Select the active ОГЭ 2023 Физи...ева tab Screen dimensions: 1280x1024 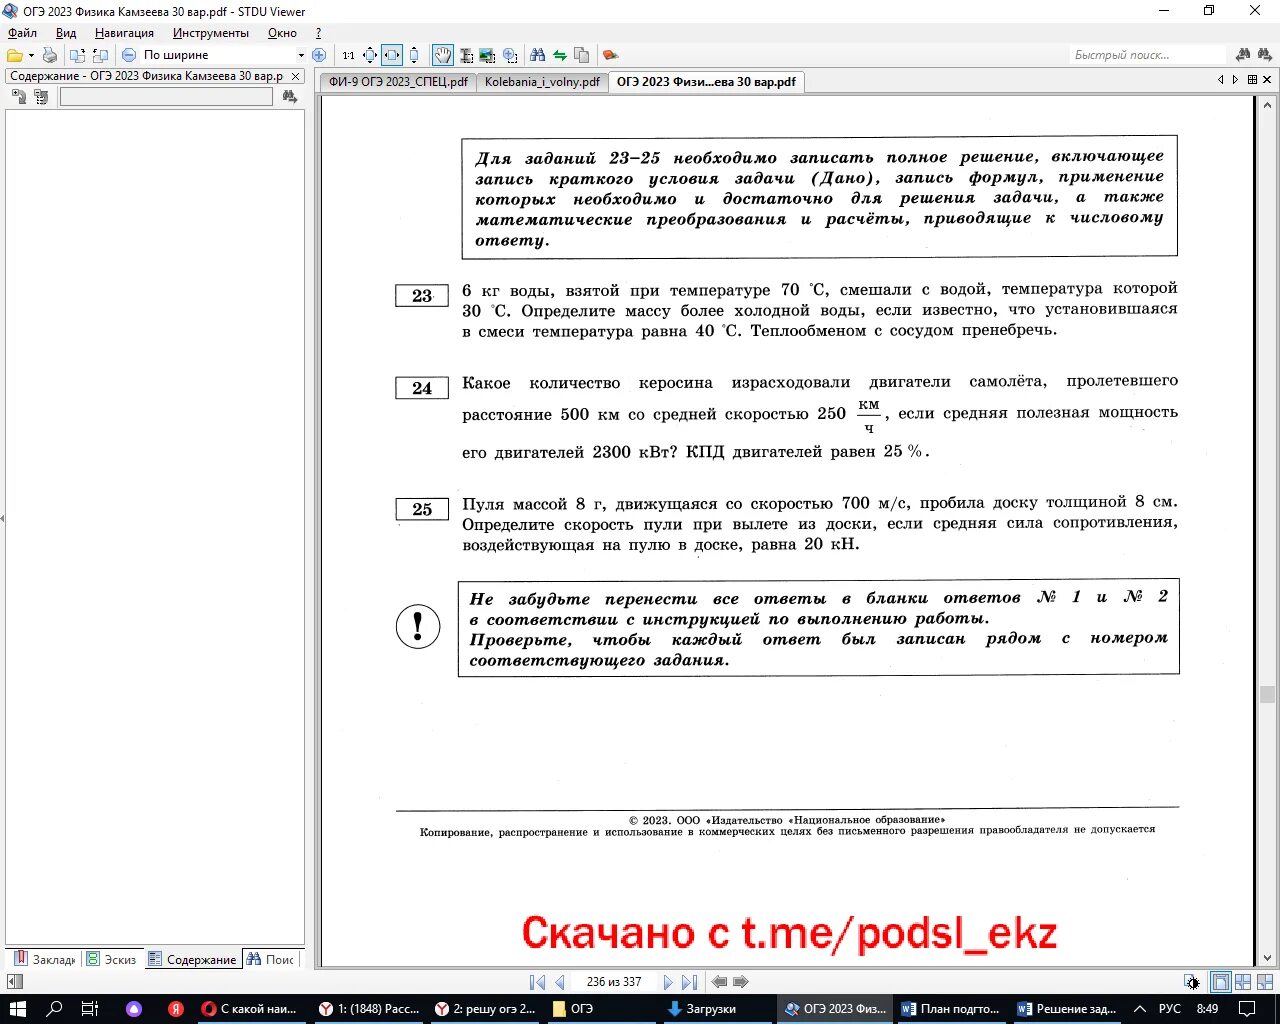tap(706, 82)
